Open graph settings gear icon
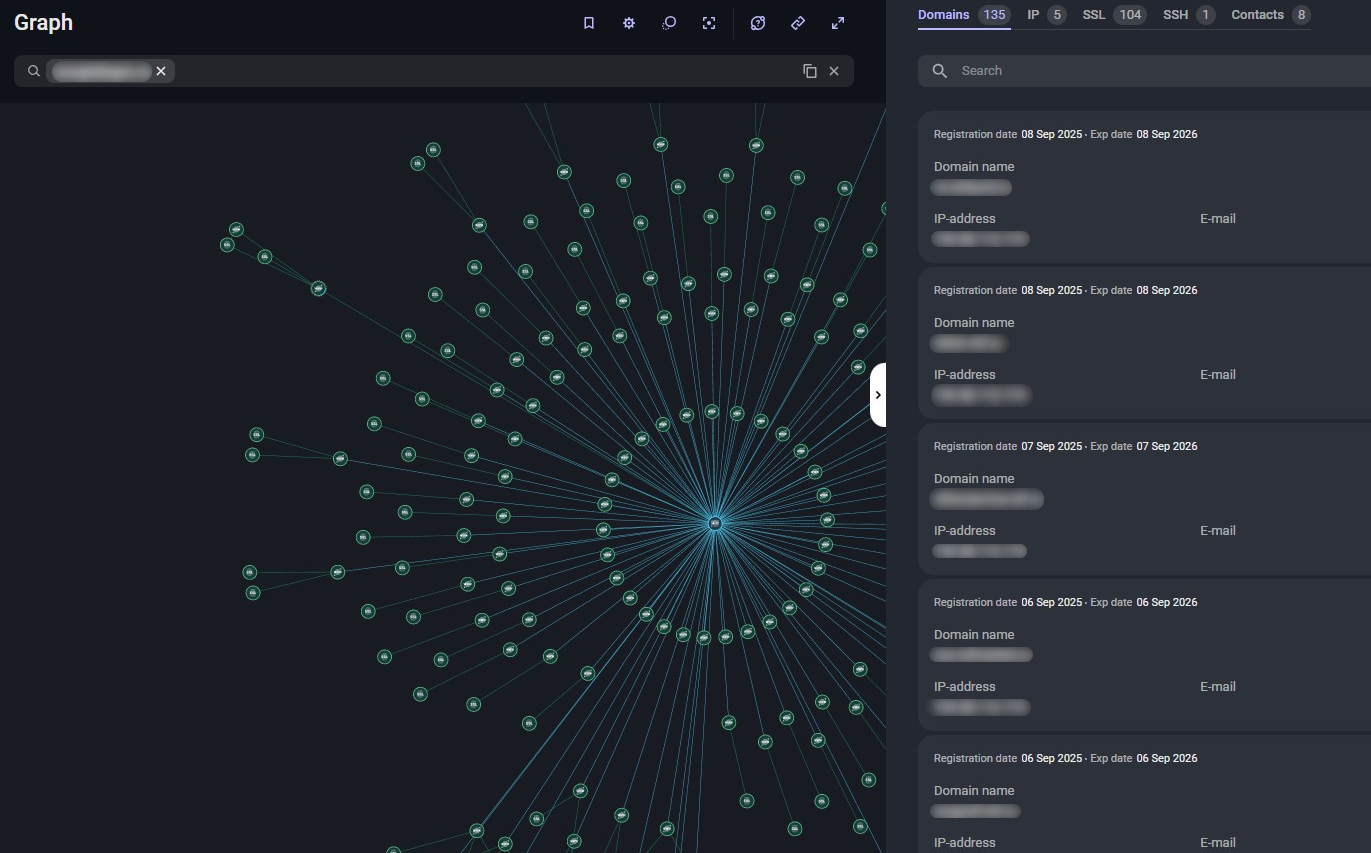 (x=629, y=23)
